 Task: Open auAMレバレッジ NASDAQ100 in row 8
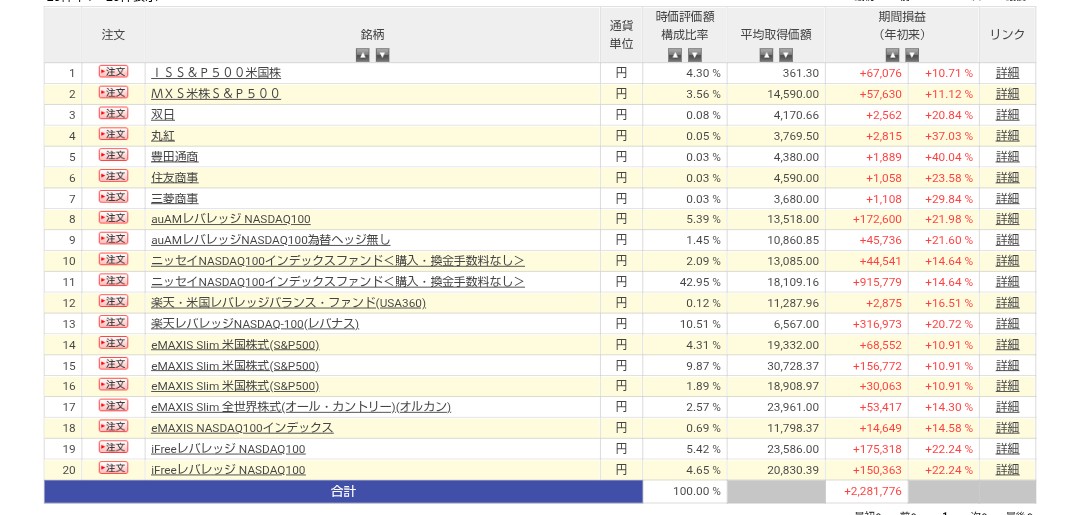click(x=231, y=219)
